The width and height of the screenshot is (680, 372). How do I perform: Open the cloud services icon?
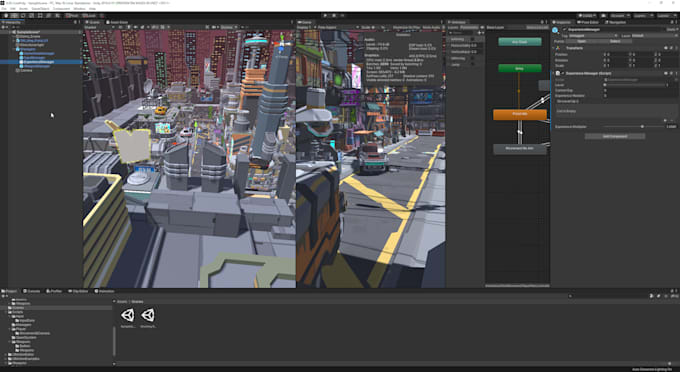pos(603,16)
